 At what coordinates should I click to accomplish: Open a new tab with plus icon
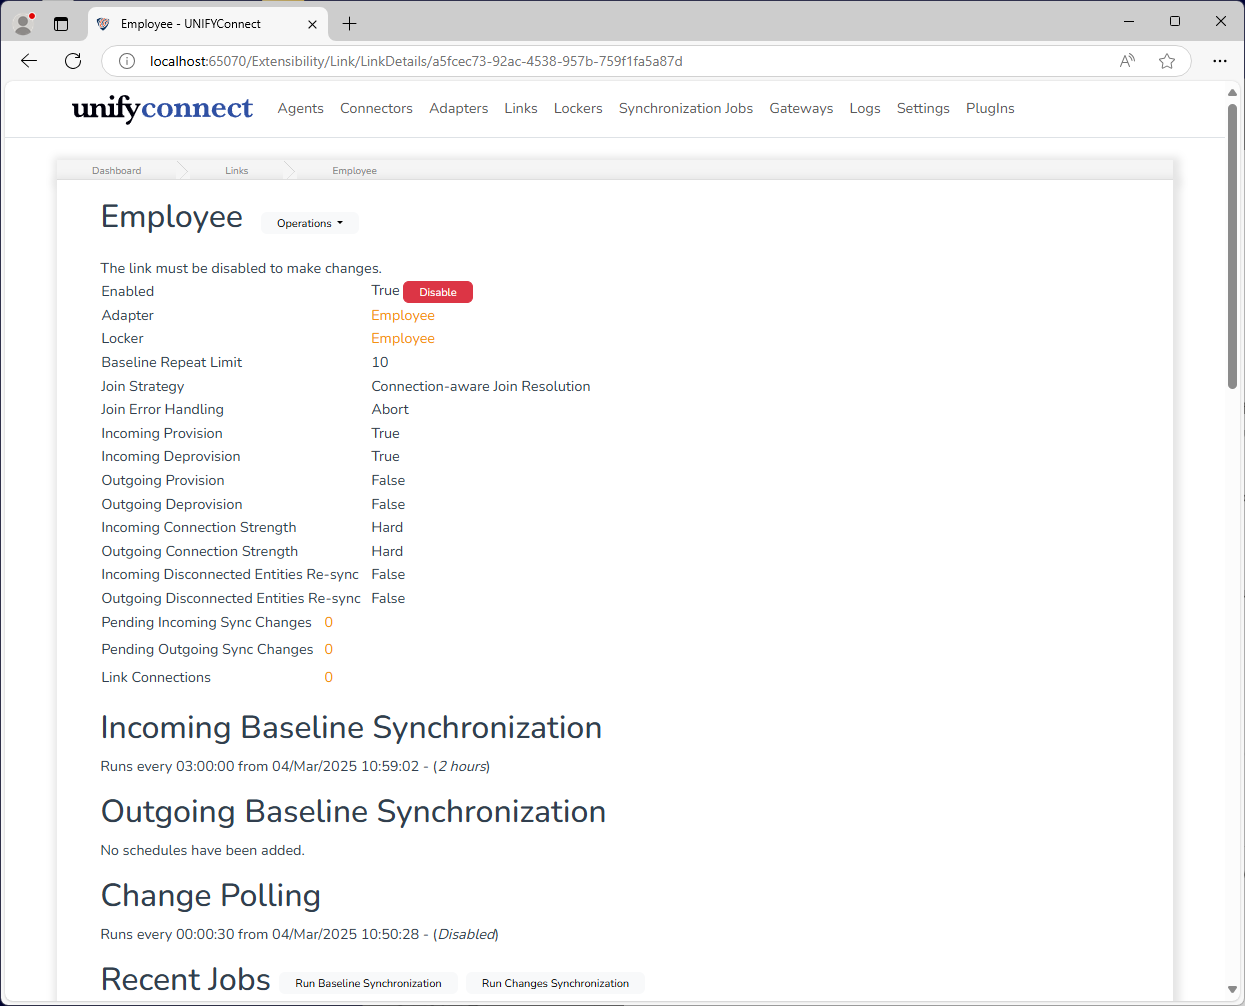click(349, 23)
